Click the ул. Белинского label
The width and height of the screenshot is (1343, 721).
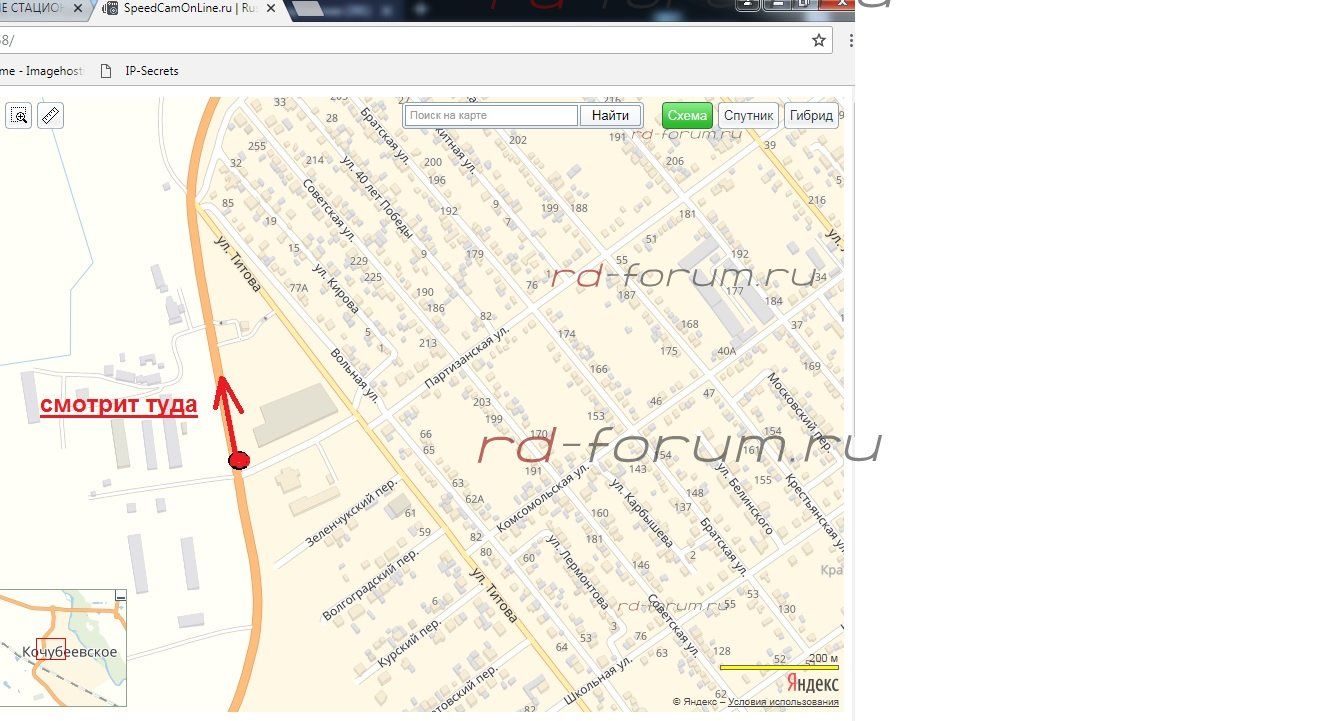coord(744,498)
